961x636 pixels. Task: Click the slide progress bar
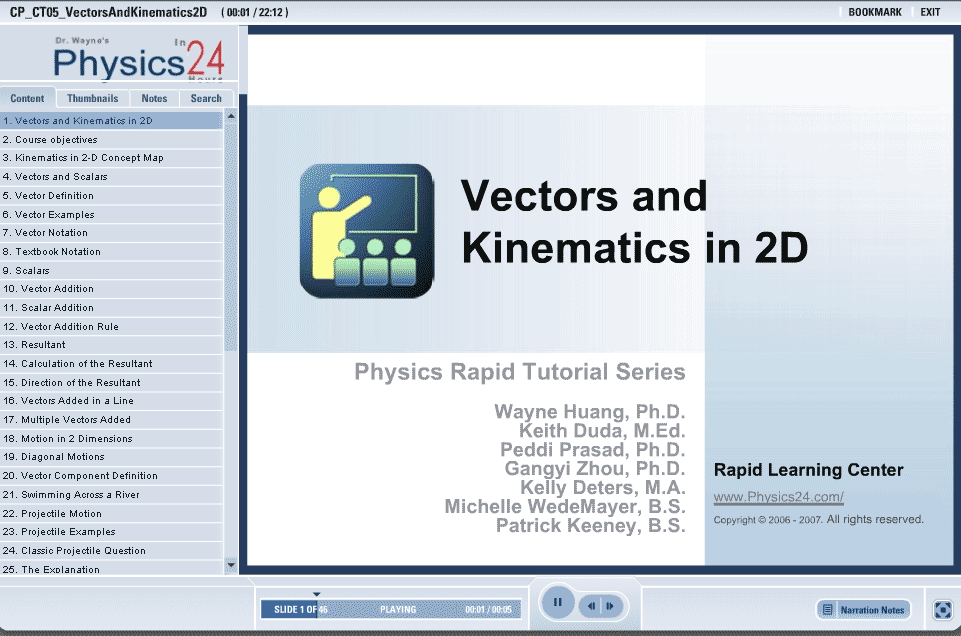pyautogui.click(x=390, y=609)
